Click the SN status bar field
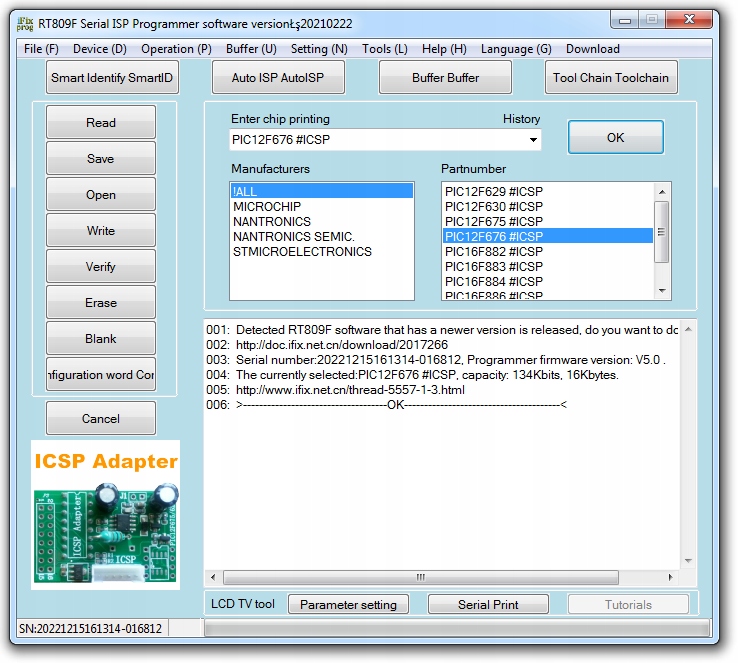This screenshot has width=739, height=663. 92,629
